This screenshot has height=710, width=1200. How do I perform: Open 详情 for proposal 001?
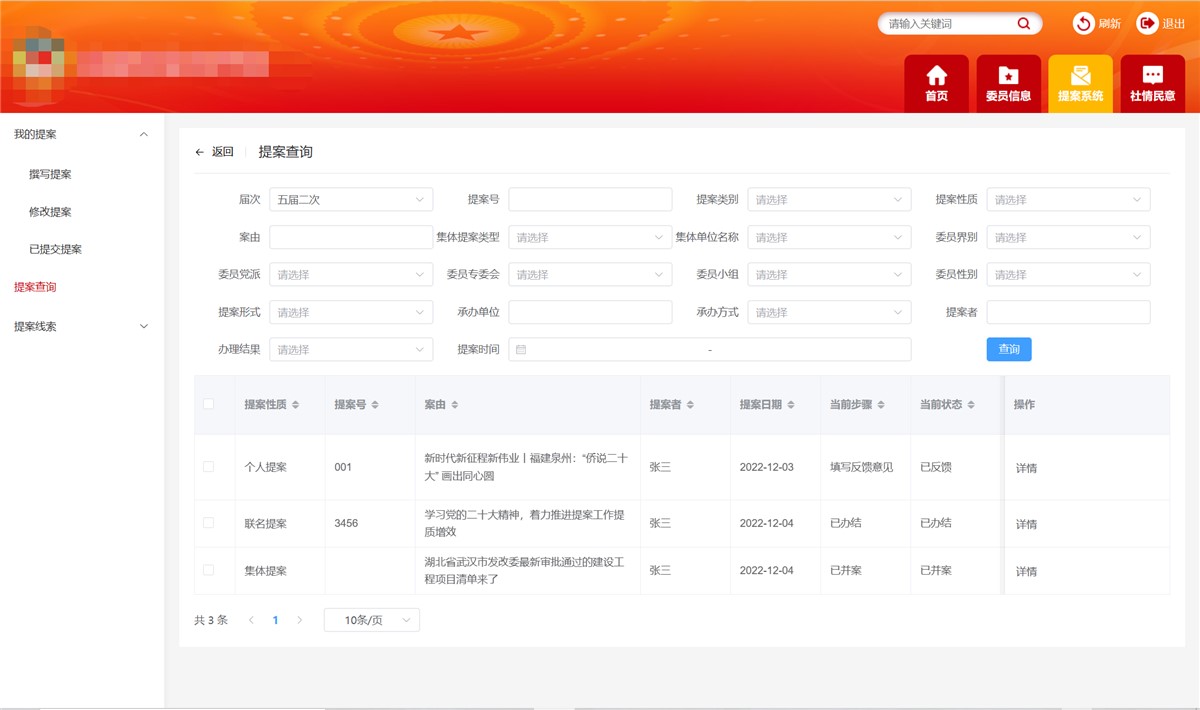[x=1026, y=468]
